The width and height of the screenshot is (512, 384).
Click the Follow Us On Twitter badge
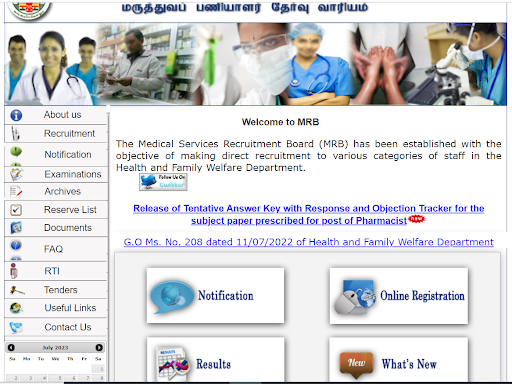(x=163, y=182)
